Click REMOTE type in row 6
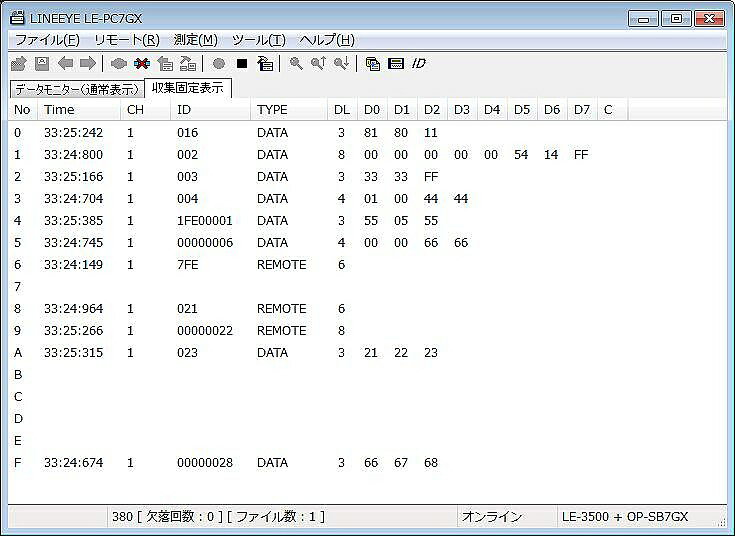 (x=281, y=264)
